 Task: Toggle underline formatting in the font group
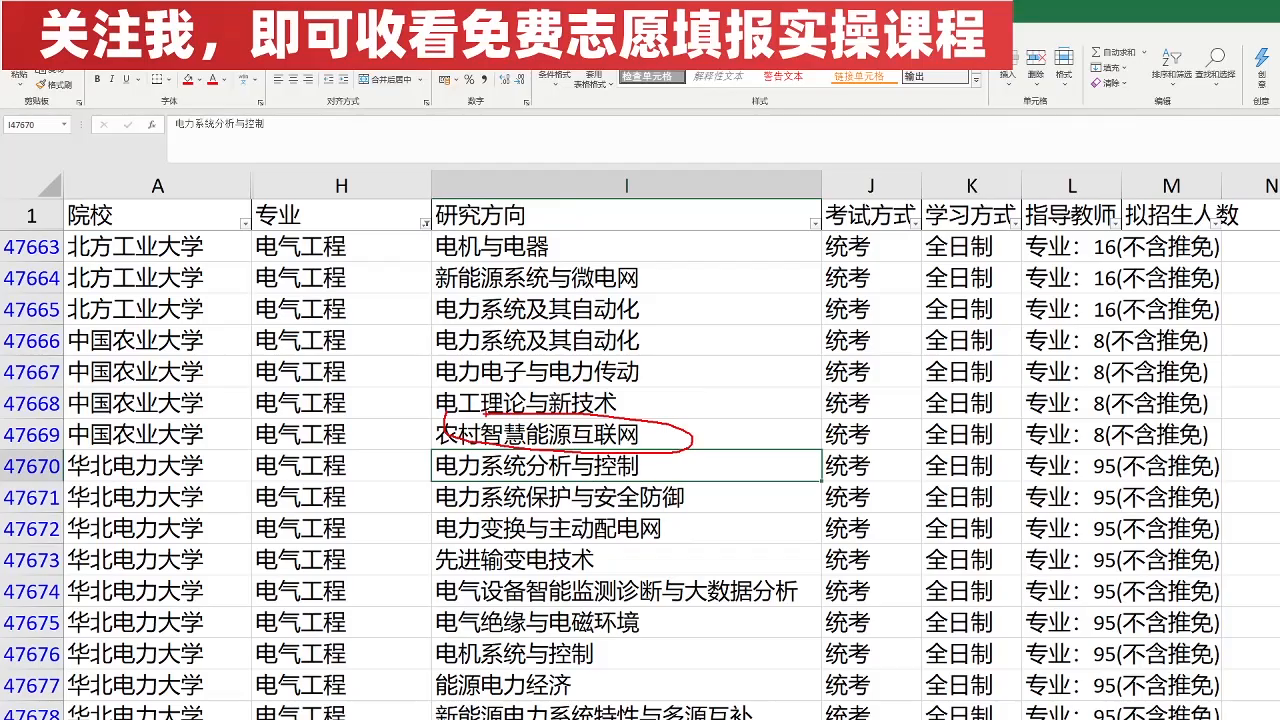point(126,79)
